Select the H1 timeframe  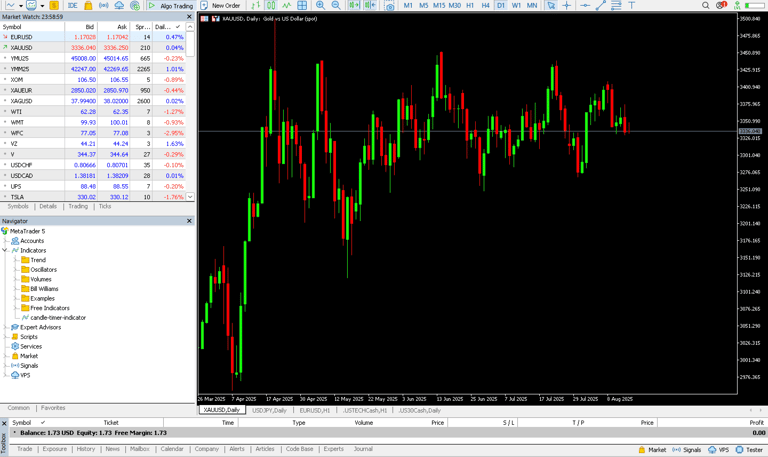470,5
